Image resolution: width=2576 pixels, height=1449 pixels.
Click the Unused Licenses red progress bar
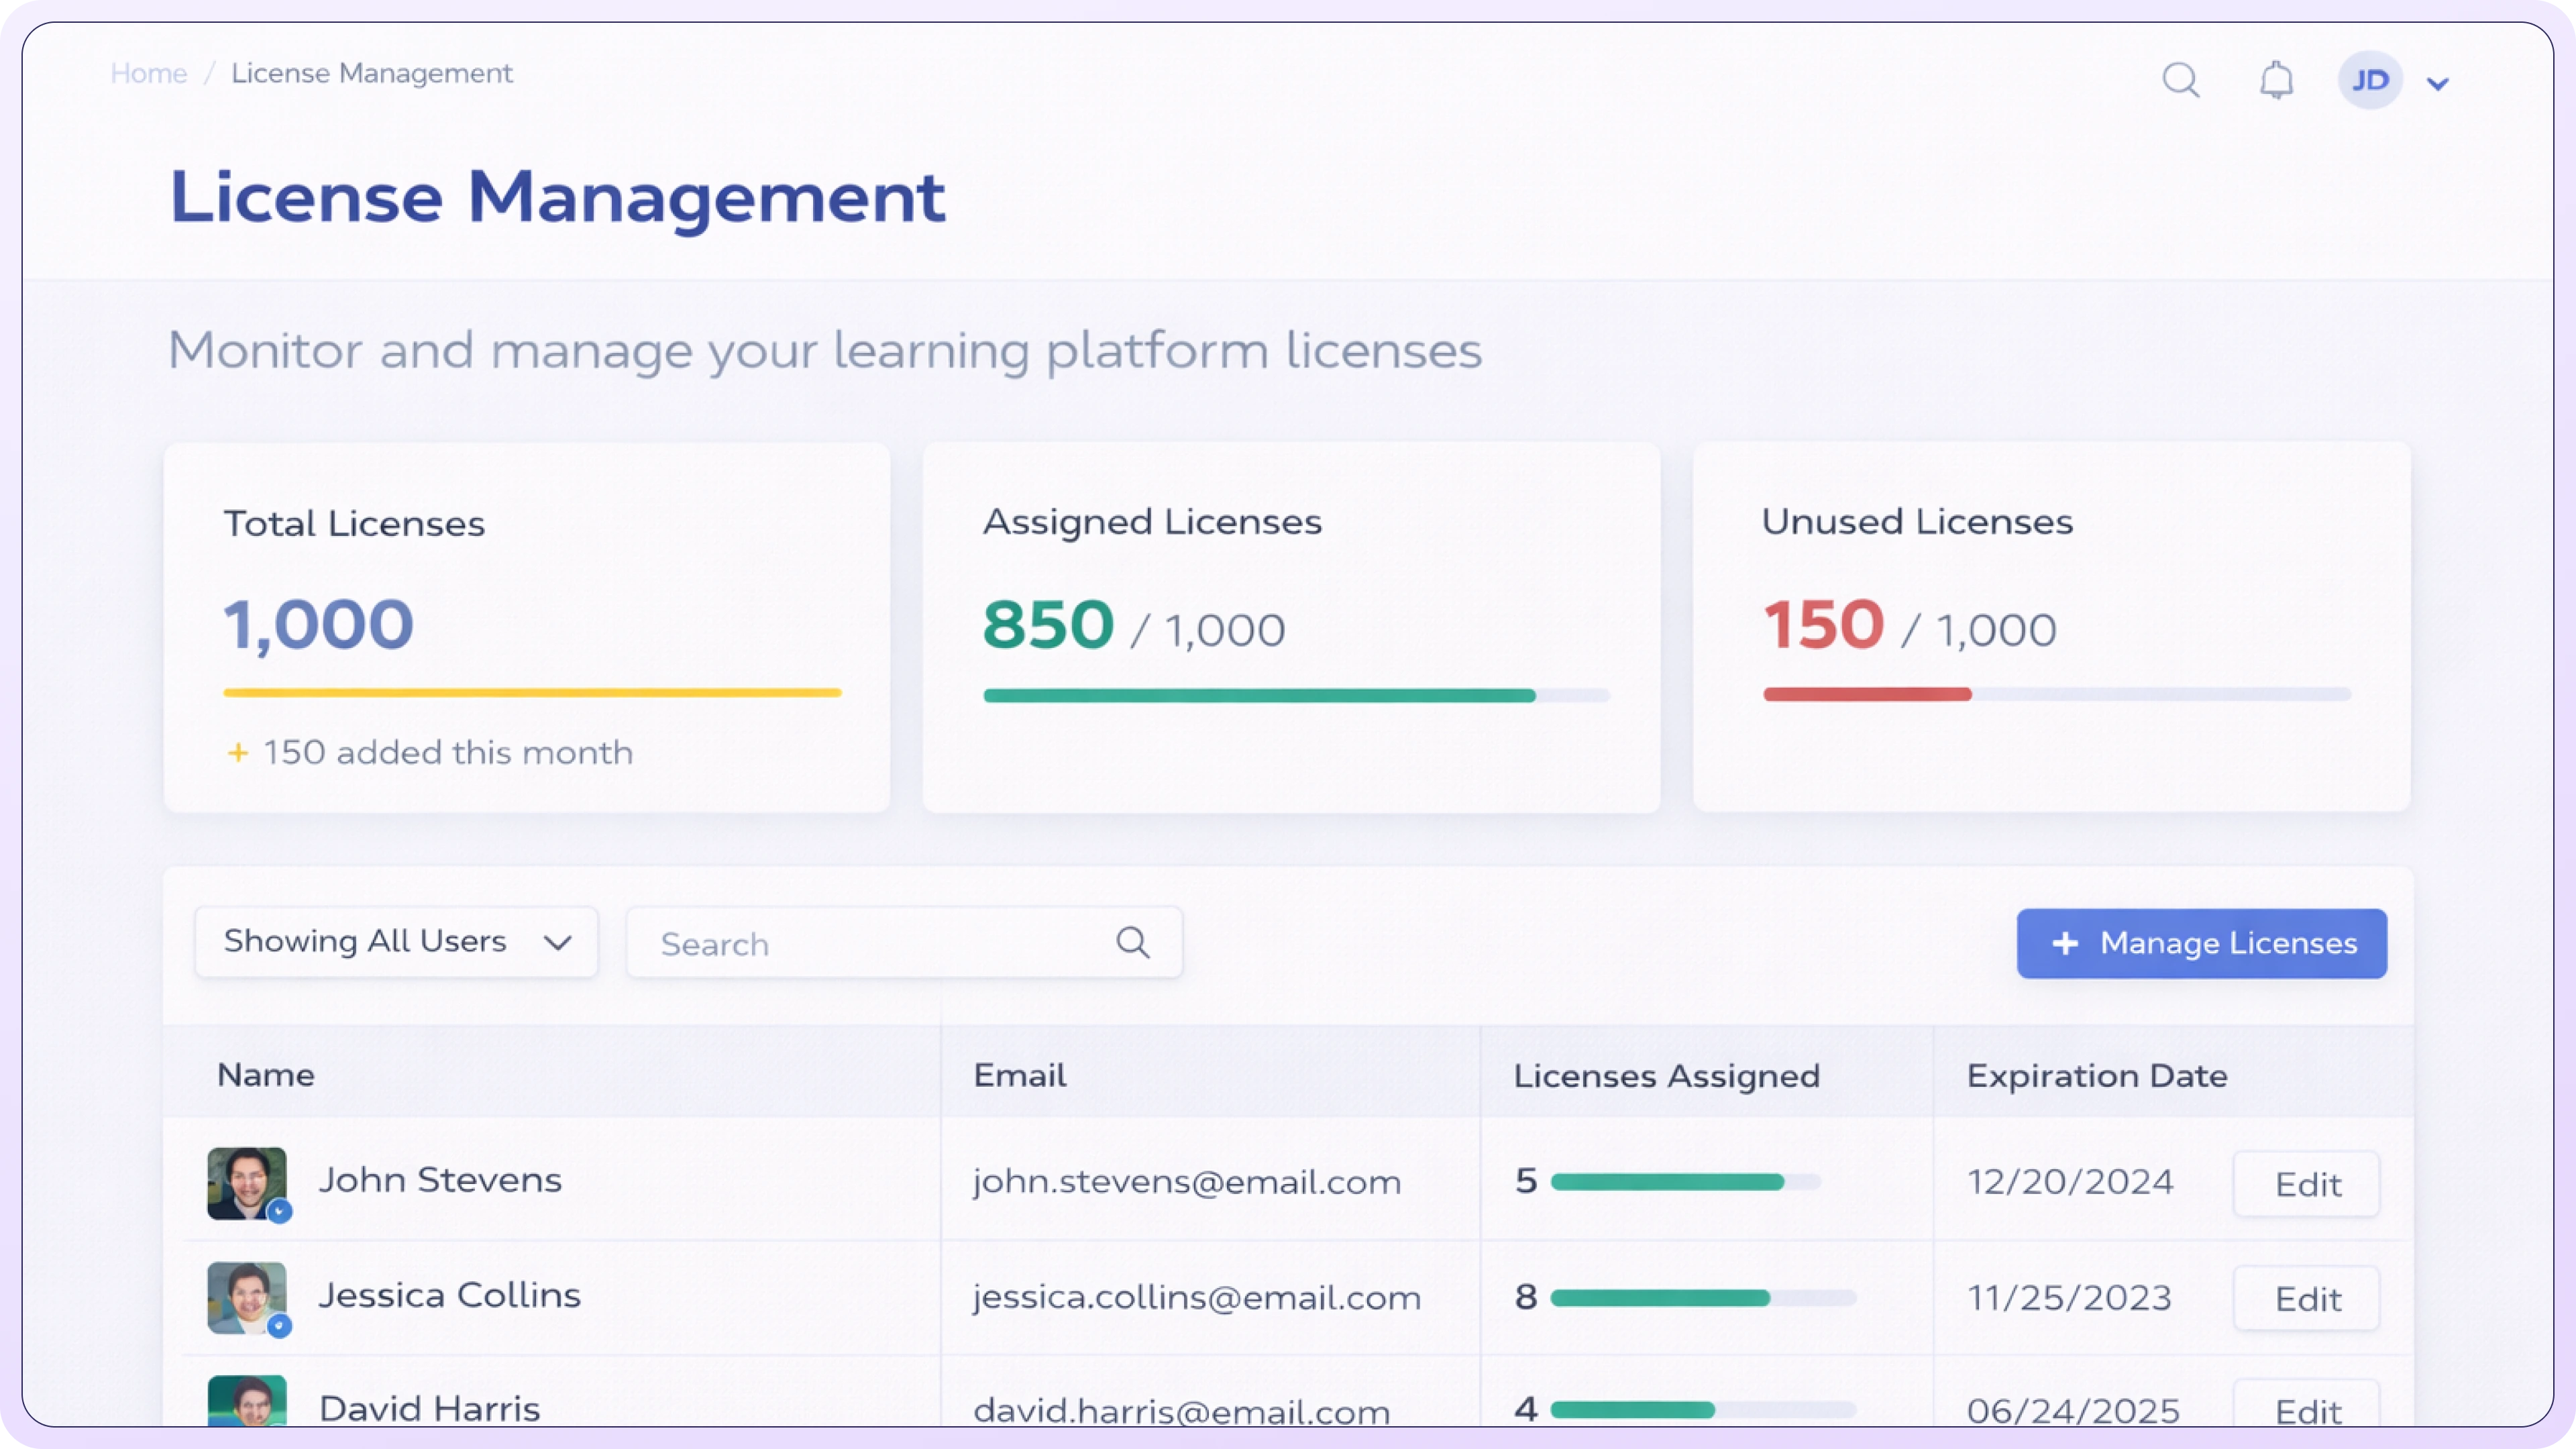pos(1866,694)
